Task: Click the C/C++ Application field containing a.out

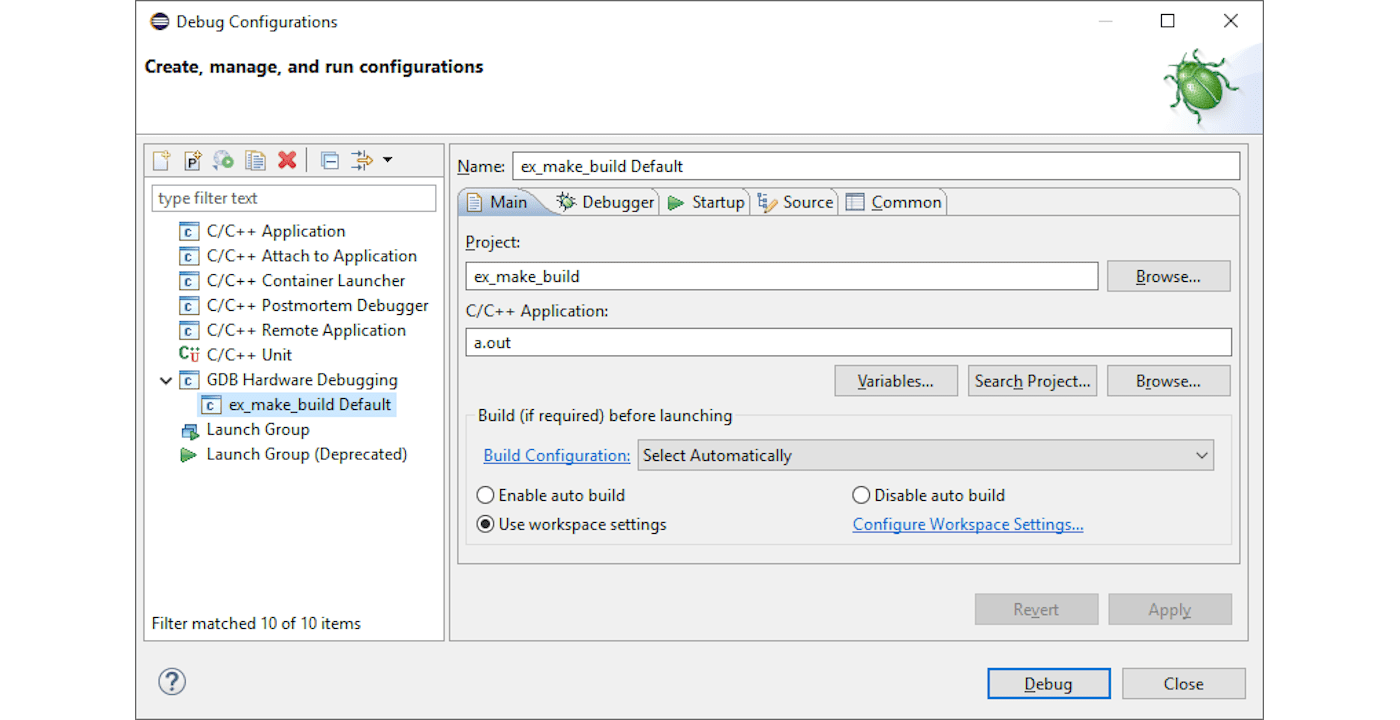Action: click(849, 342)
